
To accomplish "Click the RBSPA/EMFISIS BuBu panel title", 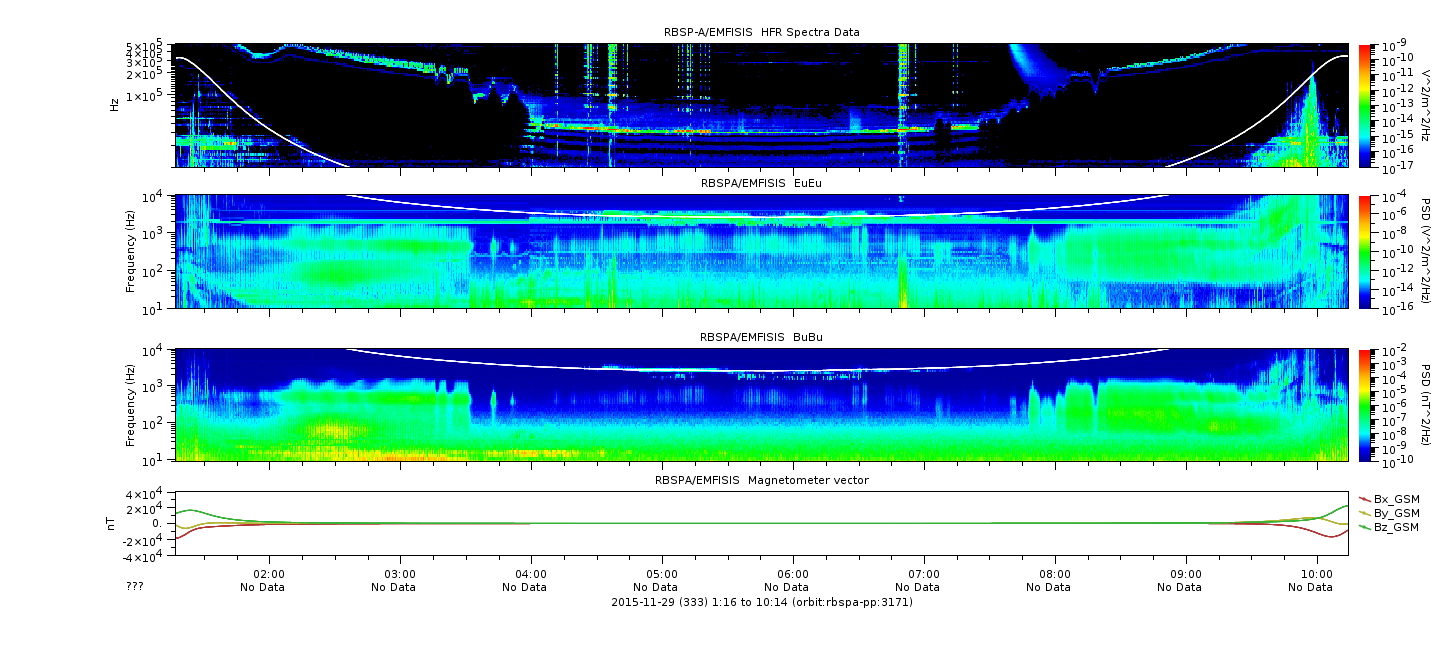I will (x=761, y=338).
